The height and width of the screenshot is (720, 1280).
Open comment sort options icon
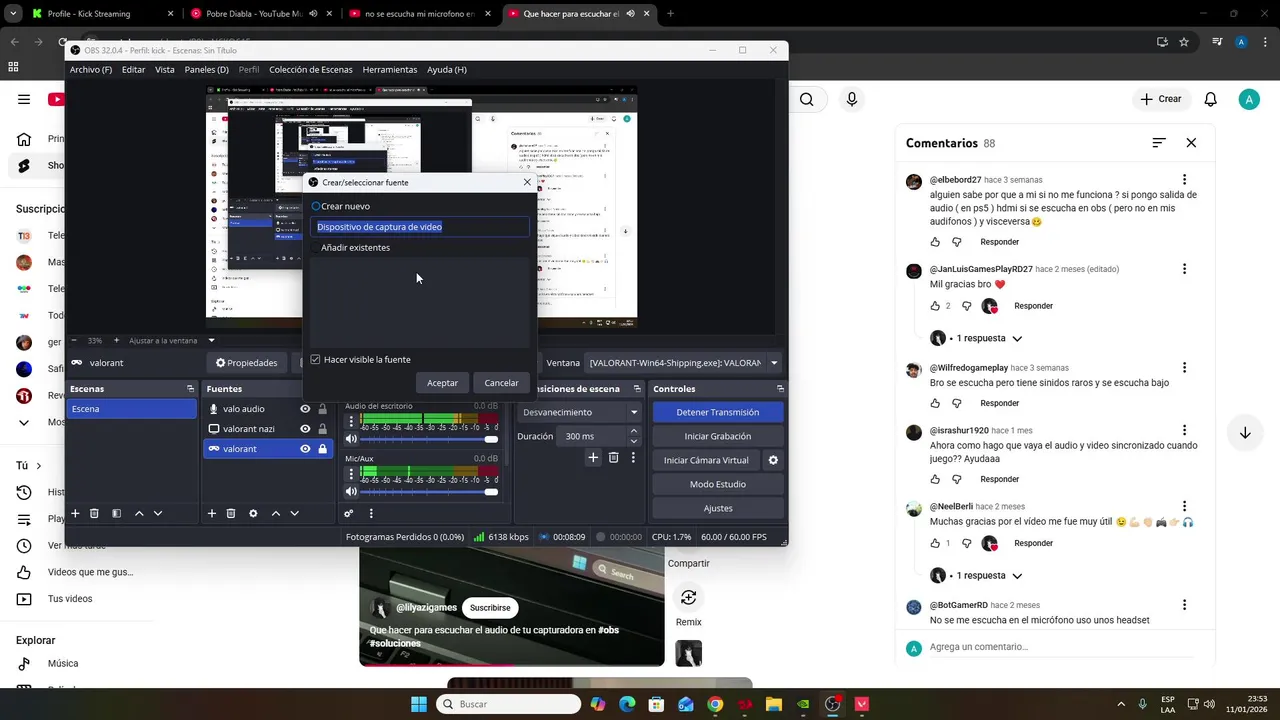pos(1158,143)
